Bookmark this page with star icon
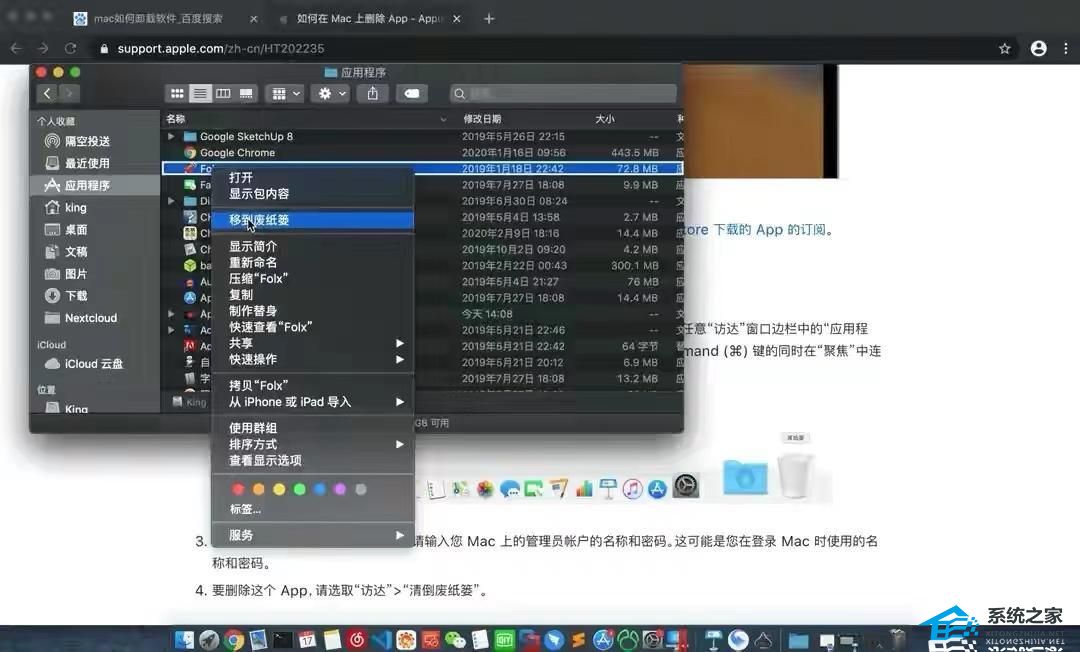1080x652 pixels. tap(1005, 48)
